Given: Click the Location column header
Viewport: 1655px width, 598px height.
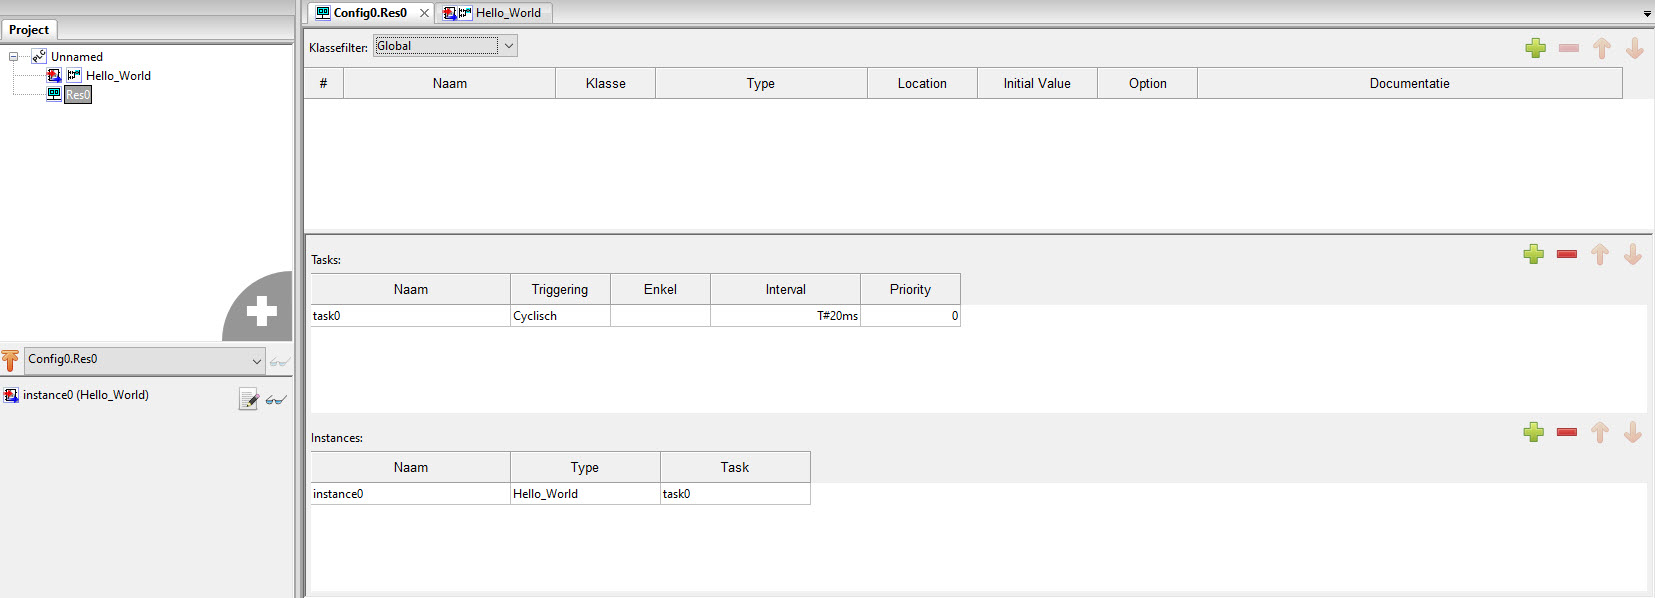Looking at the screenshot, I should 922,83.
